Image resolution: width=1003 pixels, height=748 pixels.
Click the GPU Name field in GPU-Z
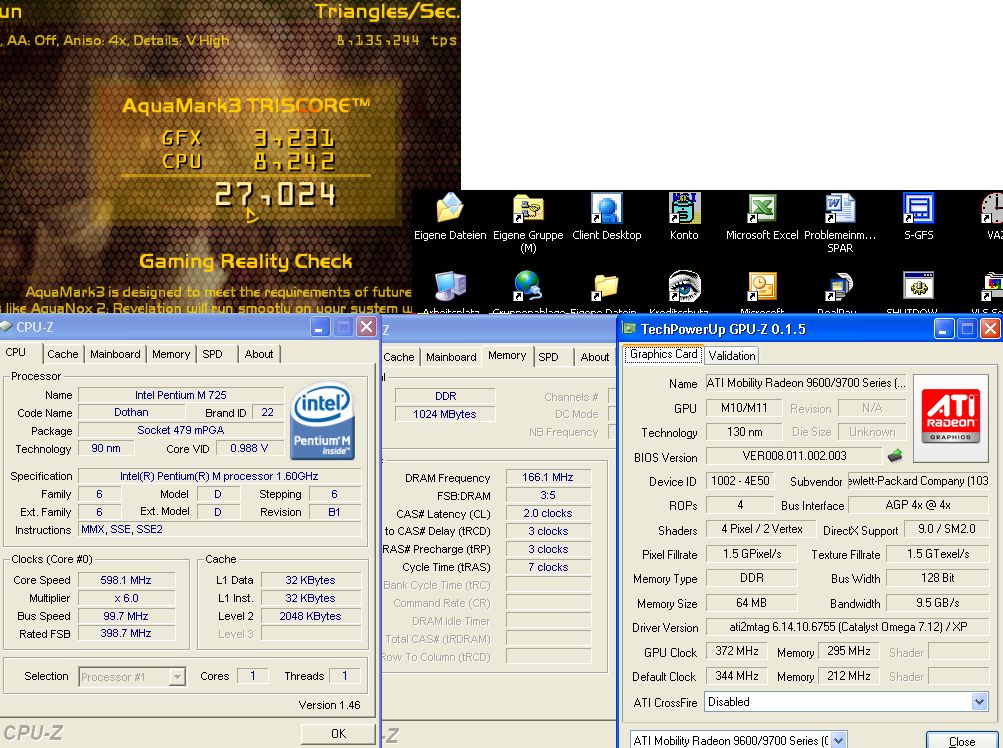tap(806, 383)
